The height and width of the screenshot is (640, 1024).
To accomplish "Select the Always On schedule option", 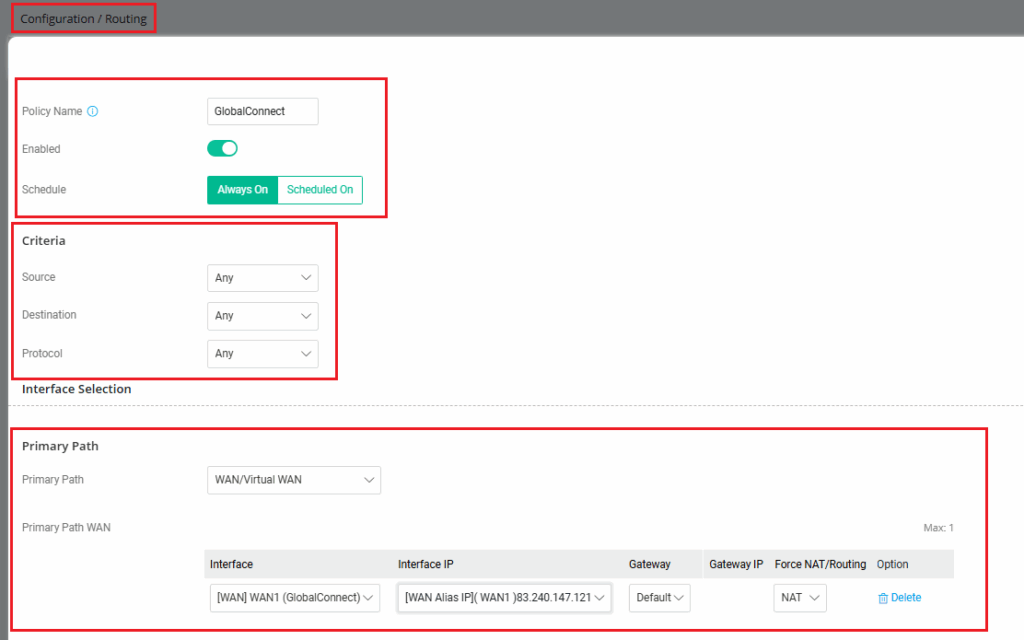I will pyautogui.click(x=242, y=190).
